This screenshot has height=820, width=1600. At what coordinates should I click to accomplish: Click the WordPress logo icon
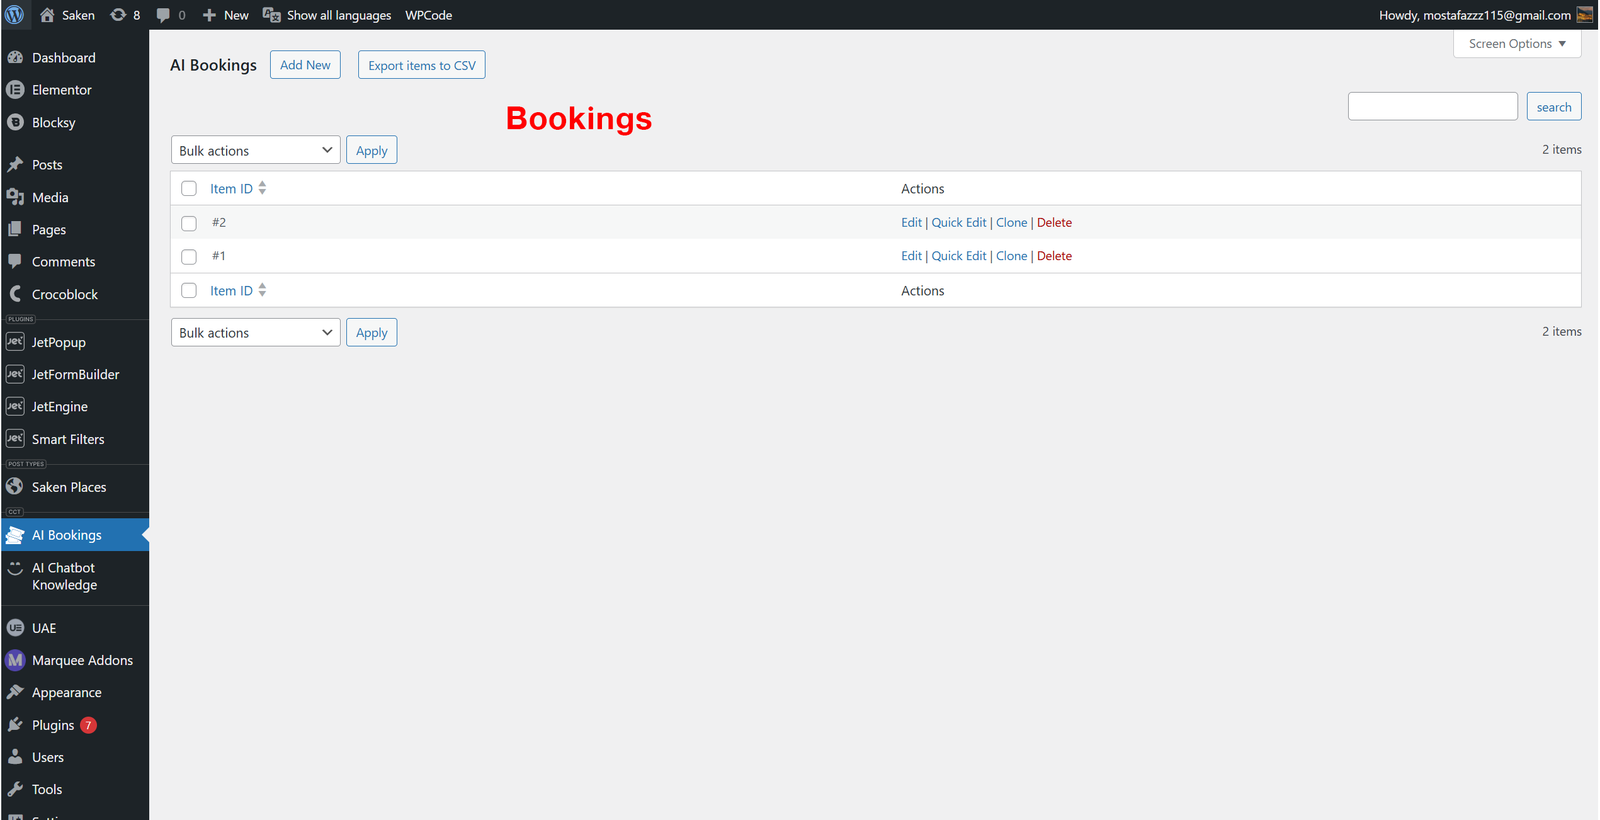pos(15,15)
